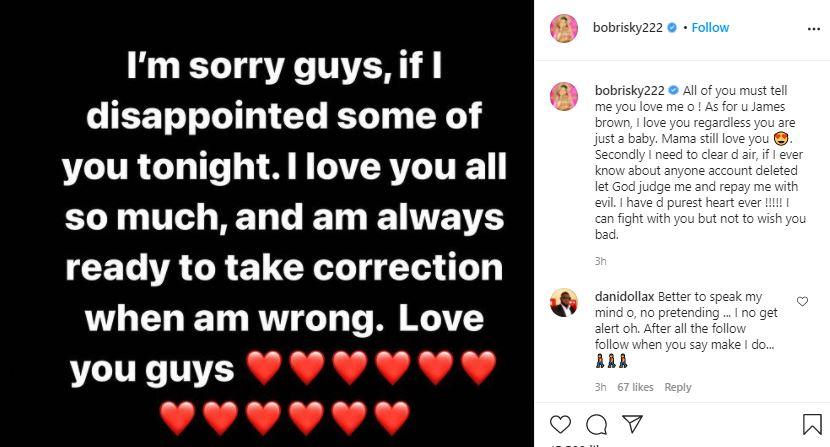Open the comment bubble icon

pyautogui.click(x=596, y=424)
